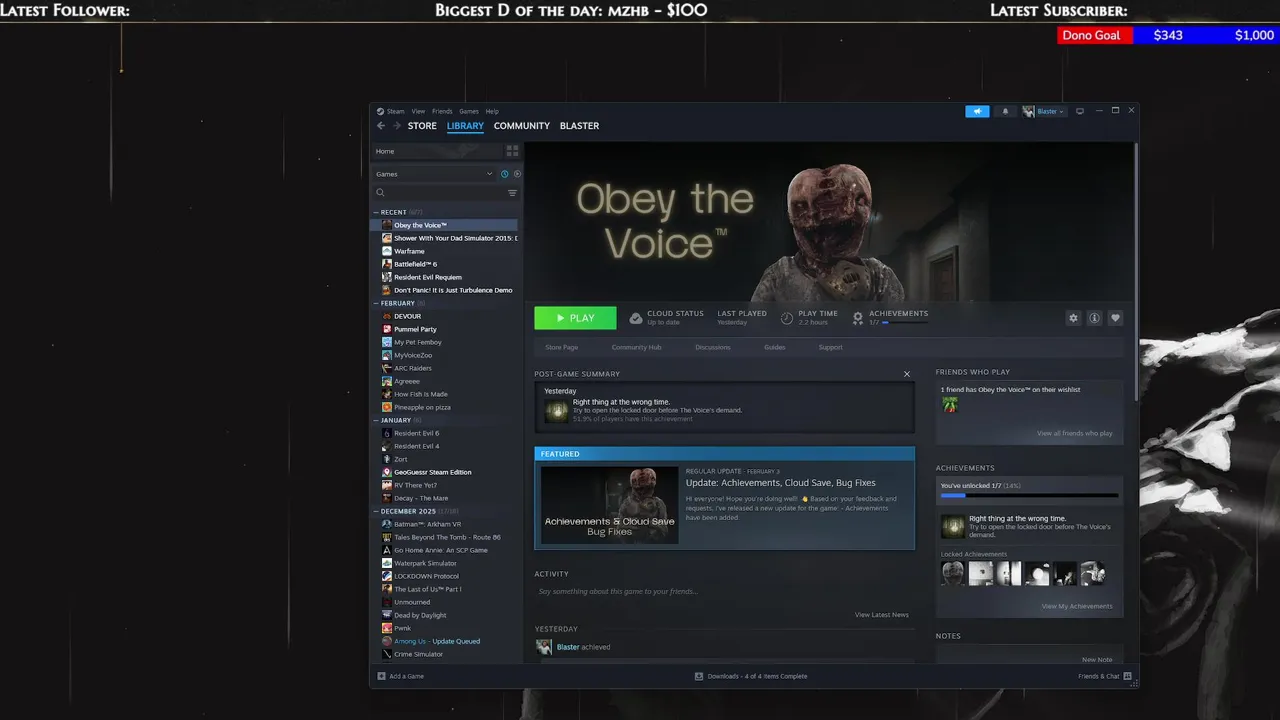Click the Add a Game plus icon
The image size is (1280, 720).
[381, 676]
